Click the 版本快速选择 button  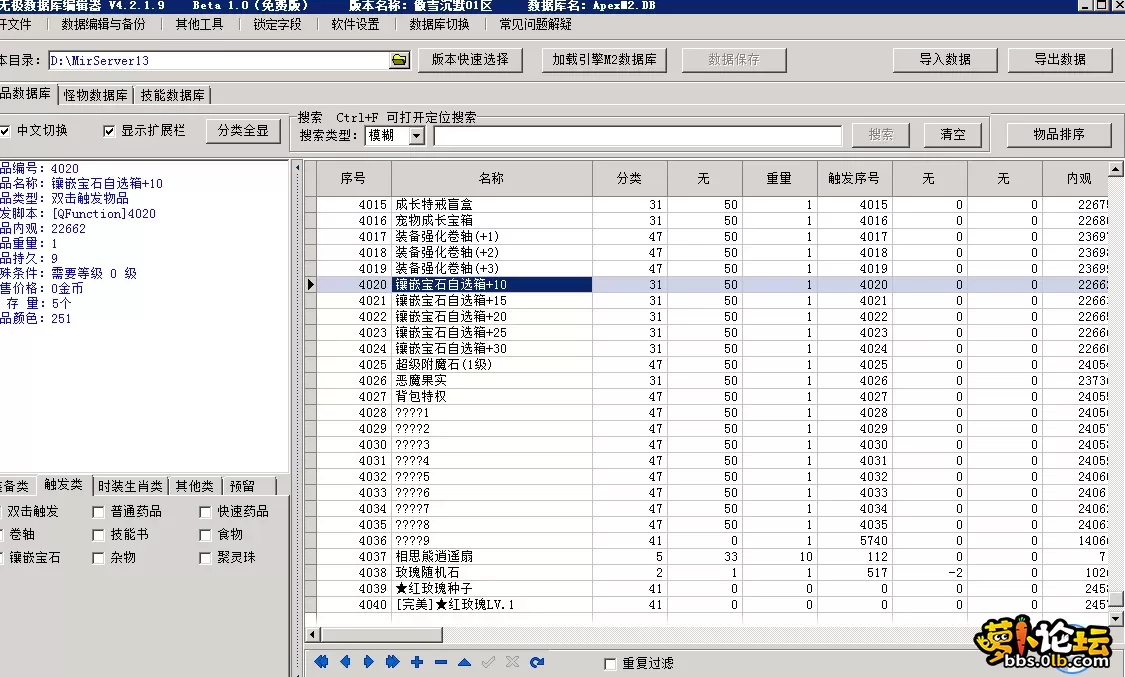[x=470, y=60]
